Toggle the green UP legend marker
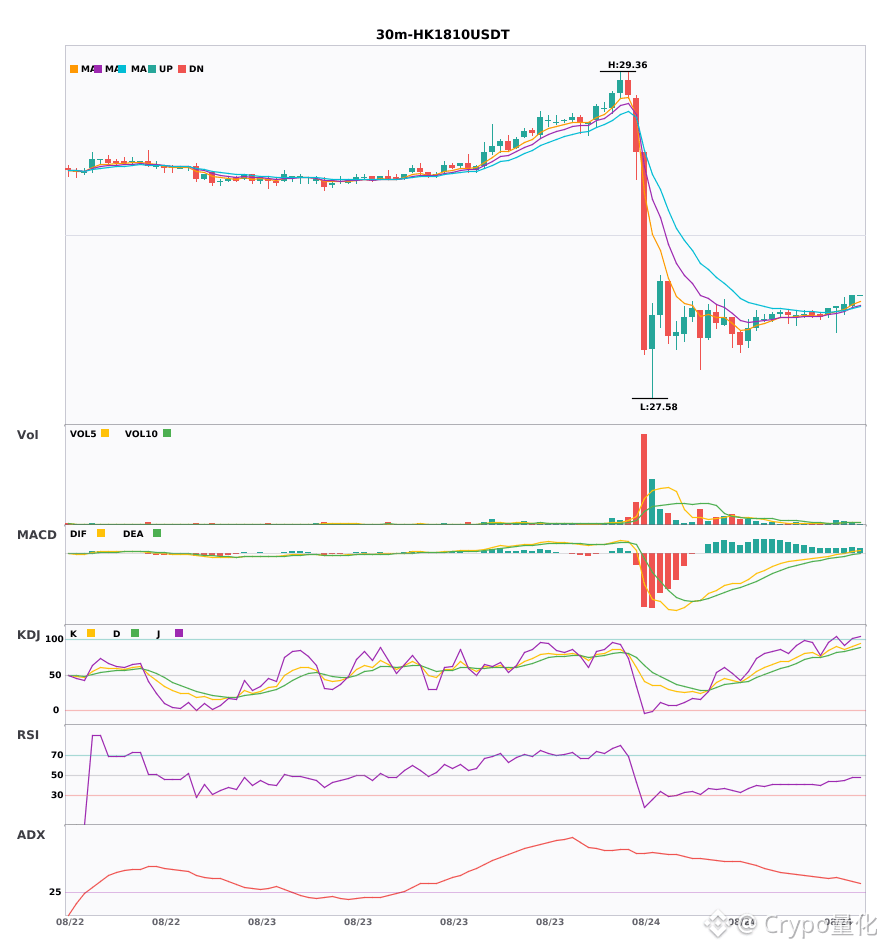The image size is (885, 950). point(152,69)
